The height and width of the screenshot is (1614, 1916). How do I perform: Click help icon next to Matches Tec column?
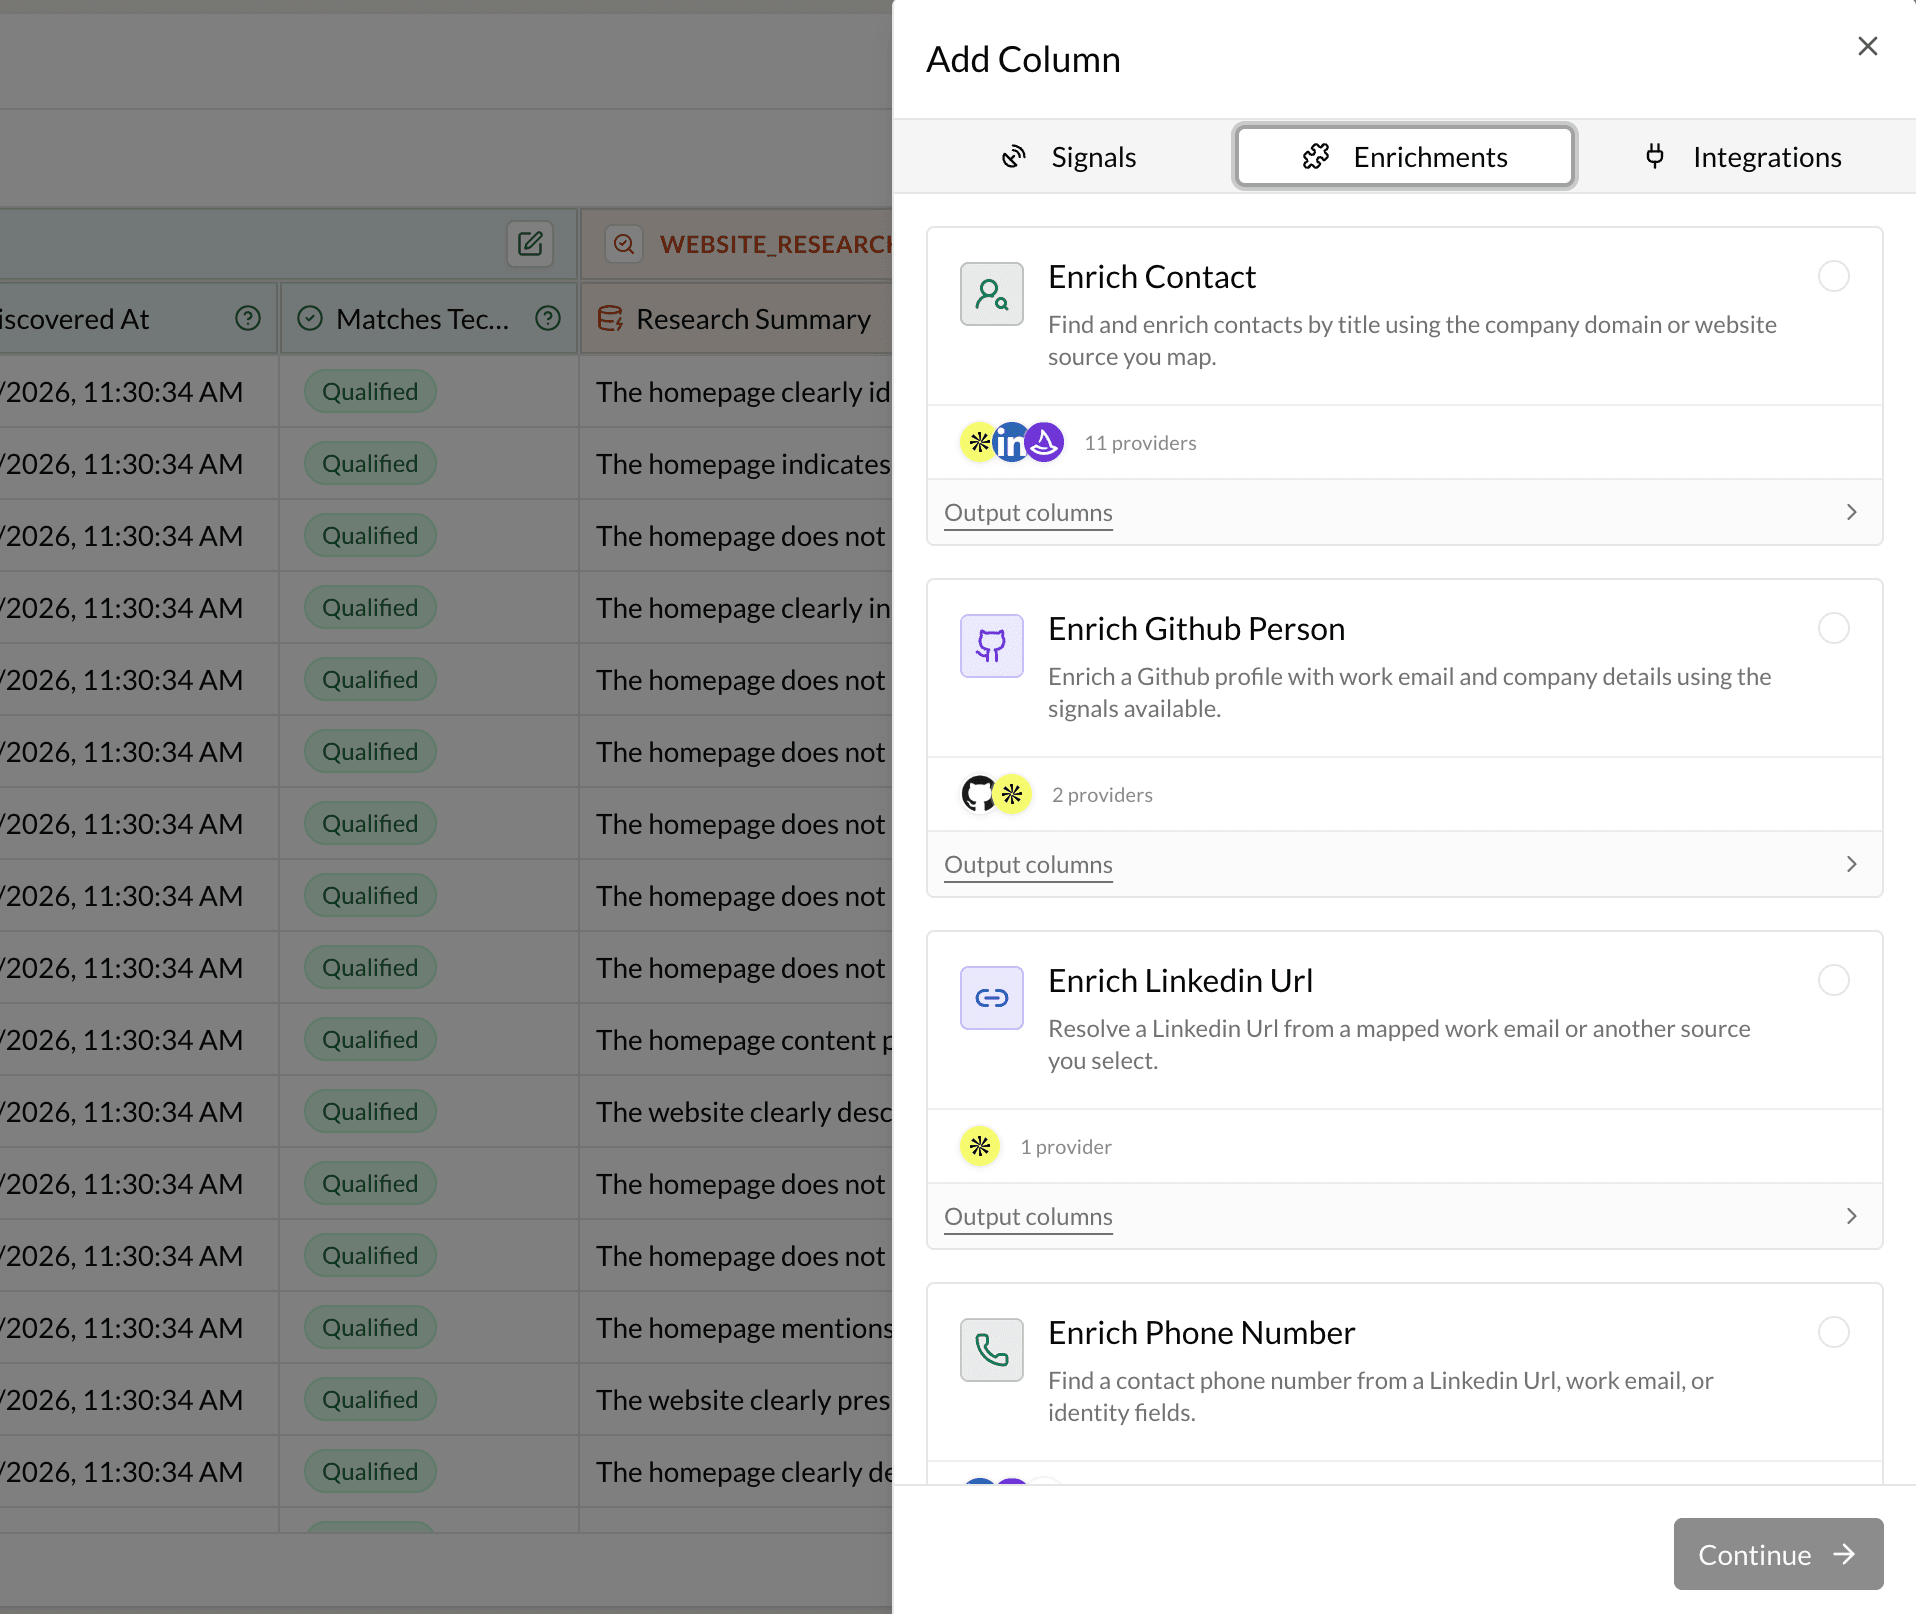[548, 319]
